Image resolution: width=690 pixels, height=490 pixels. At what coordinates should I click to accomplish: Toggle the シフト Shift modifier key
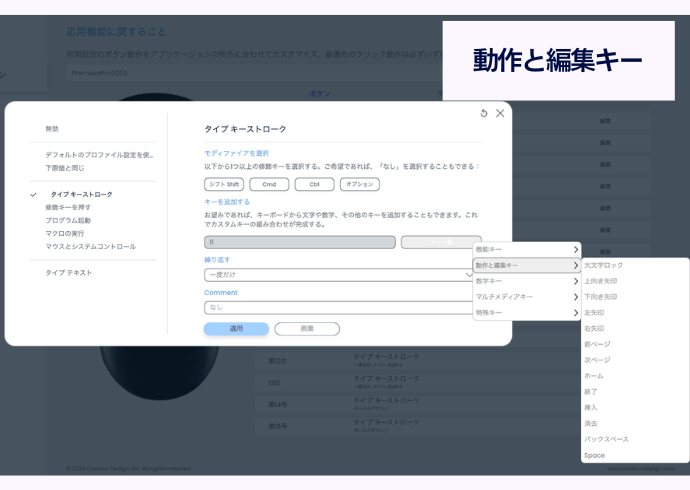pos(223,184)
